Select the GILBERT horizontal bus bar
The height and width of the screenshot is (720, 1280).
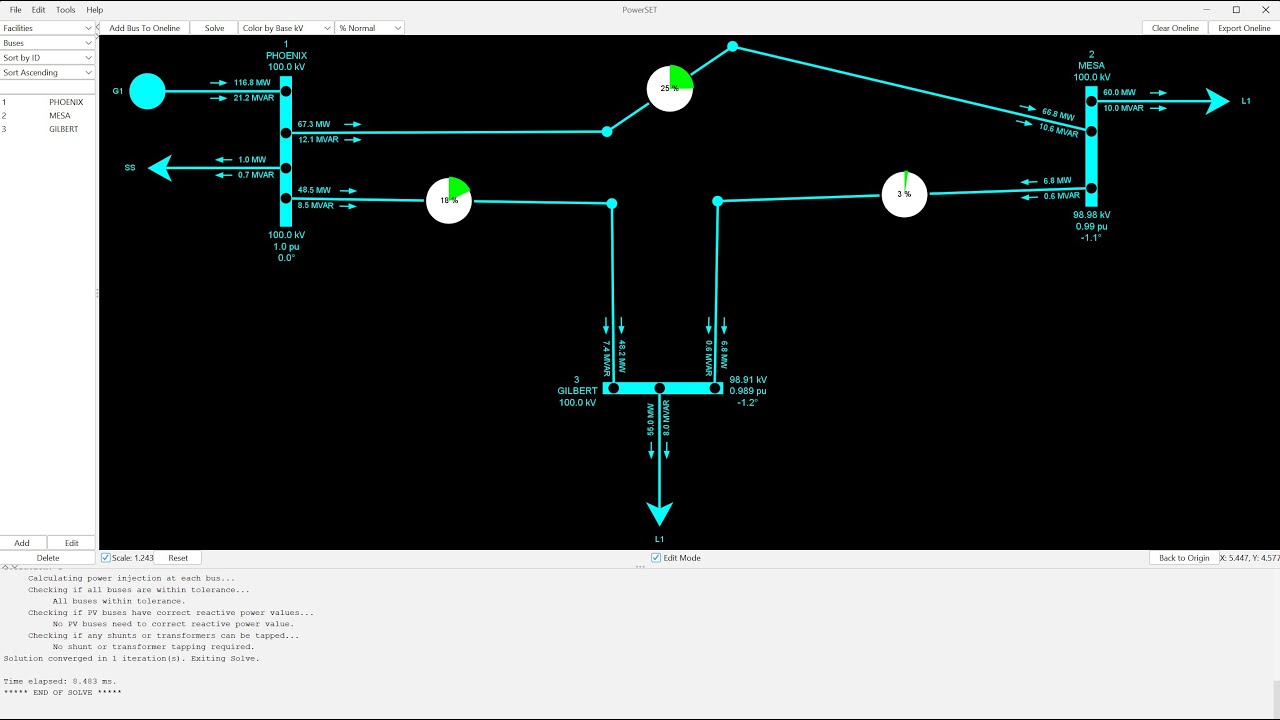pyautogui.click(x=663, y=388)
